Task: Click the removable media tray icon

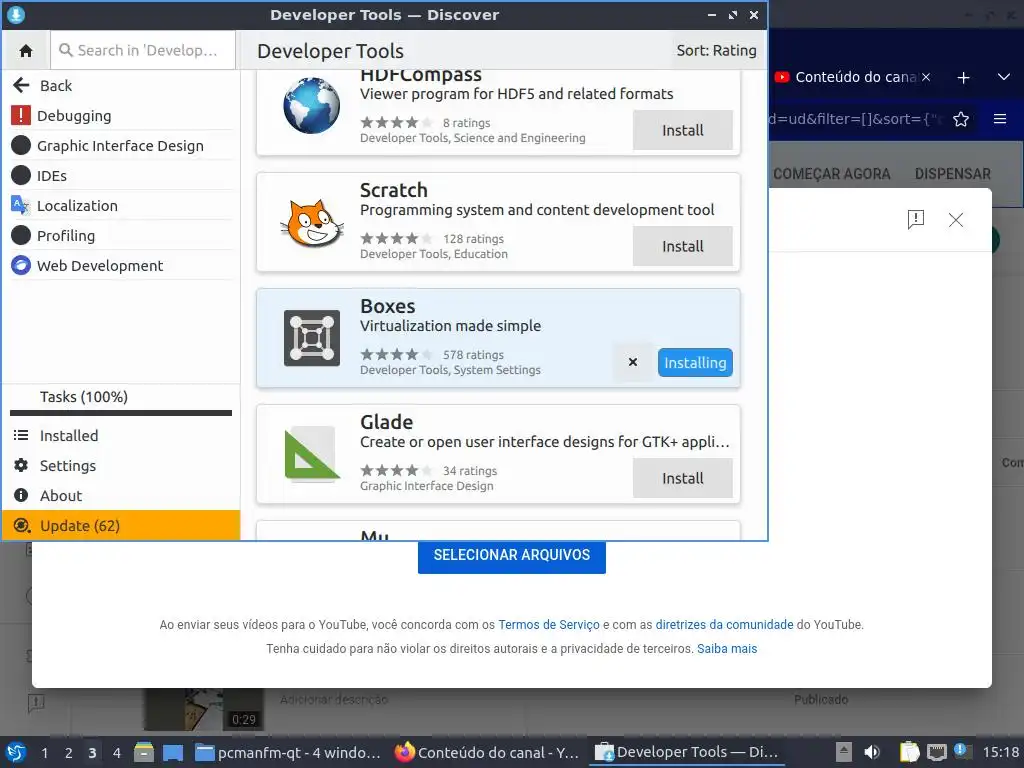Action: tap(844, 752)
